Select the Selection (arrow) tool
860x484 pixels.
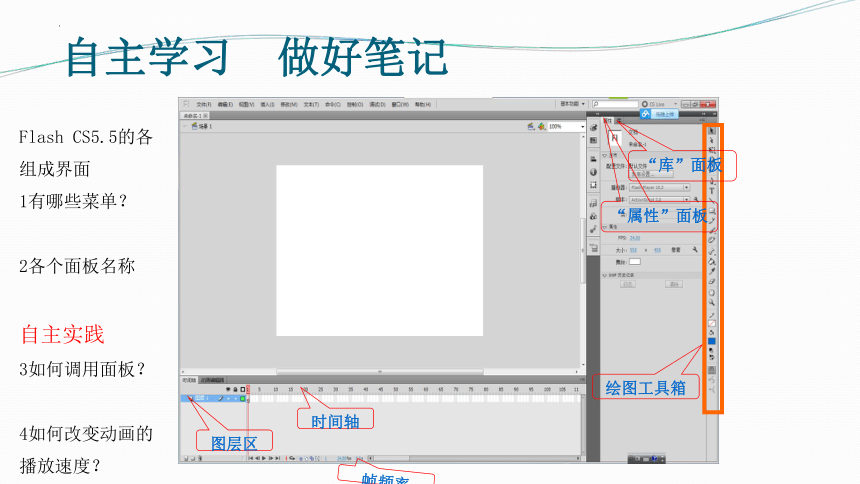711,131
